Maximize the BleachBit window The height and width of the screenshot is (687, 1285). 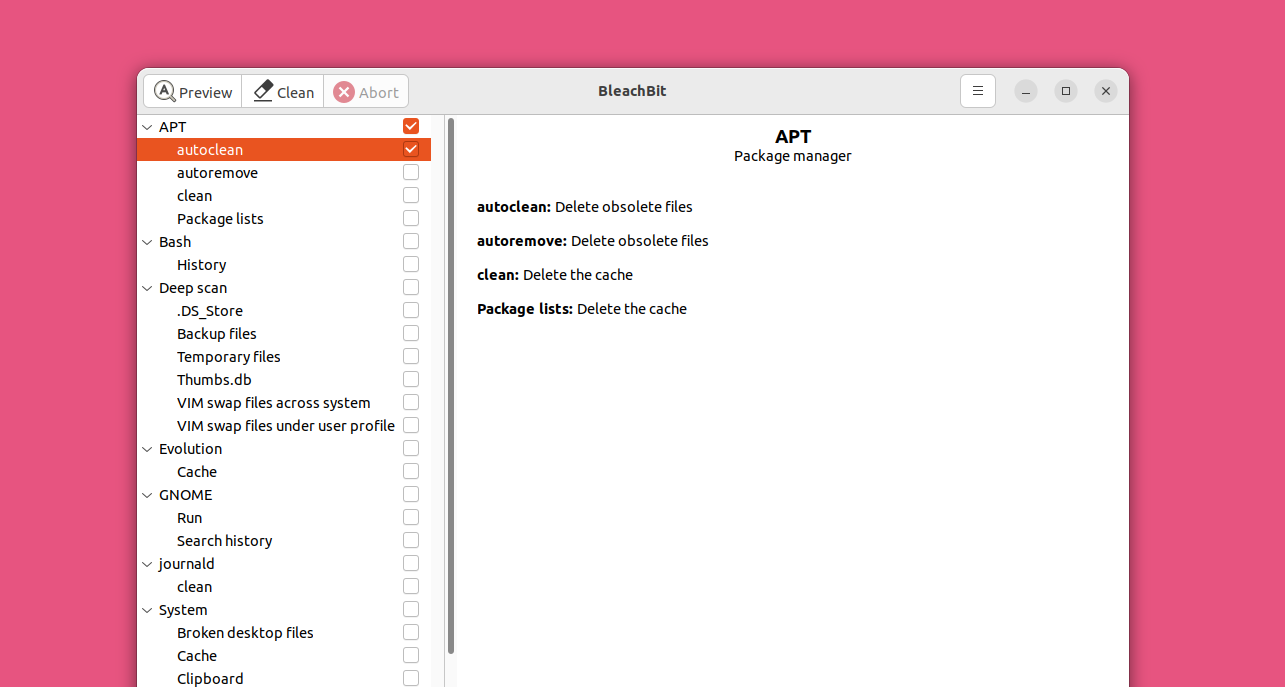pos(1066,91)
